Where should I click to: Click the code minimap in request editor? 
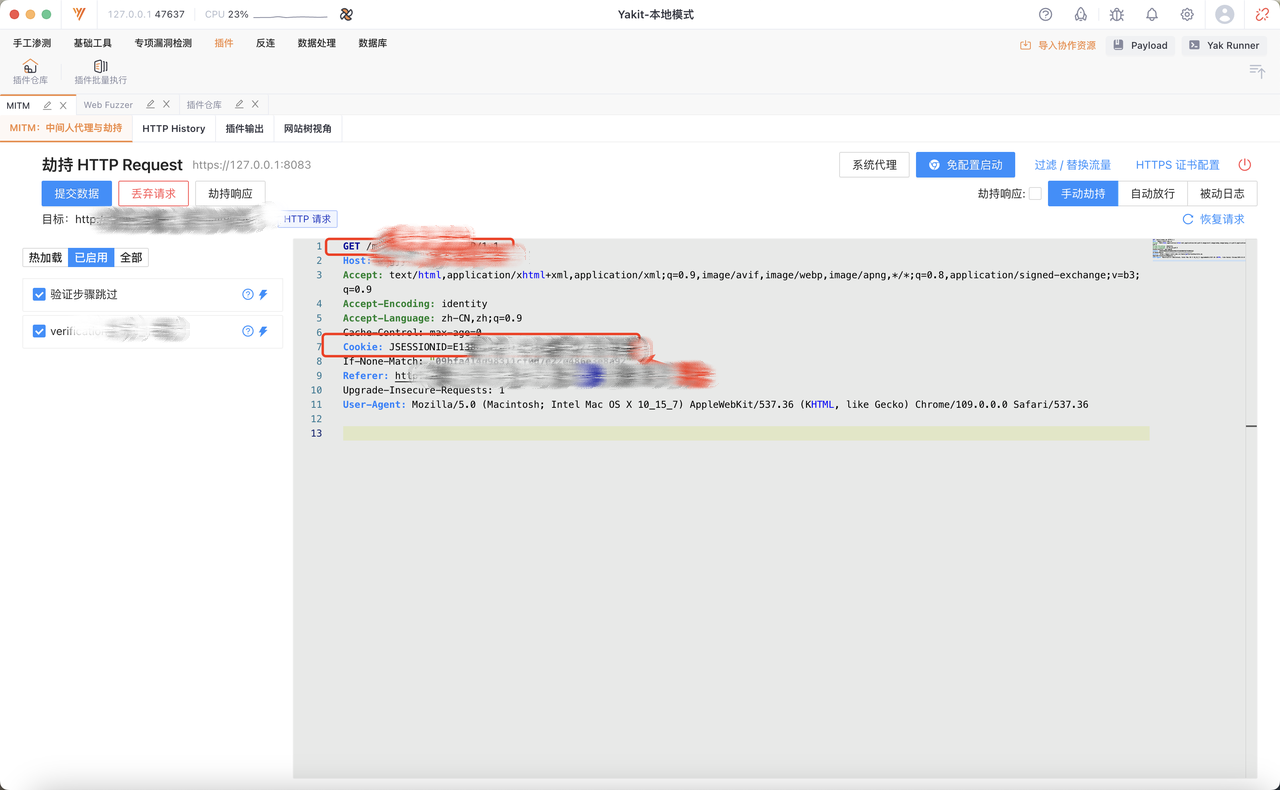tap(1198, 250)
